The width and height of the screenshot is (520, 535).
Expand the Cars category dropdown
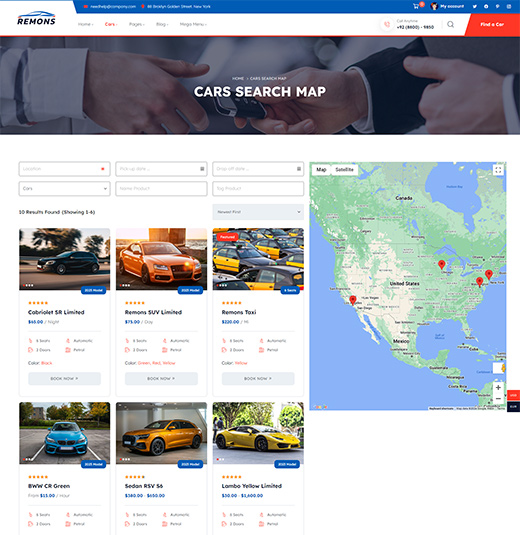click(64, 189)
